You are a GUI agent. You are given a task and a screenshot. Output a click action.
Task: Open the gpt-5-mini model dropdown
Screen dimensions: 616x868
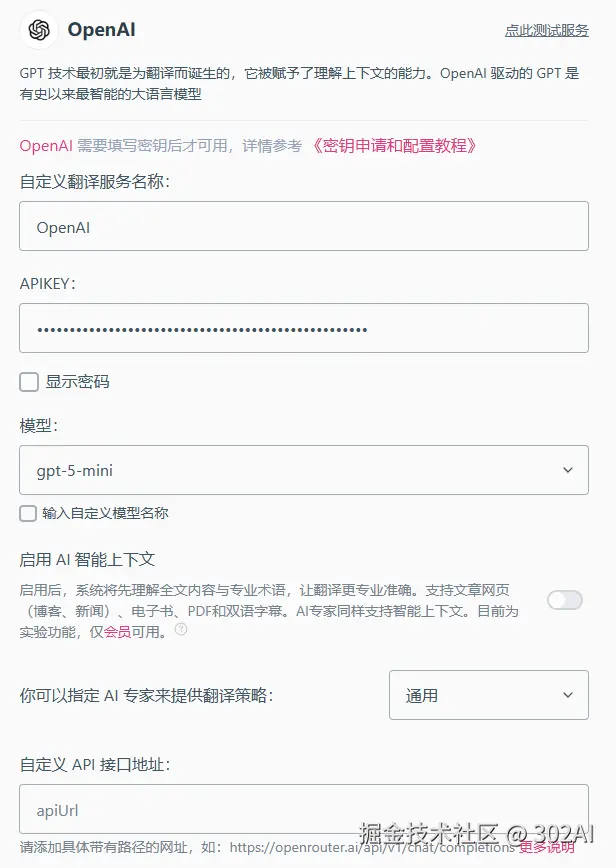(x=303, y=470)
